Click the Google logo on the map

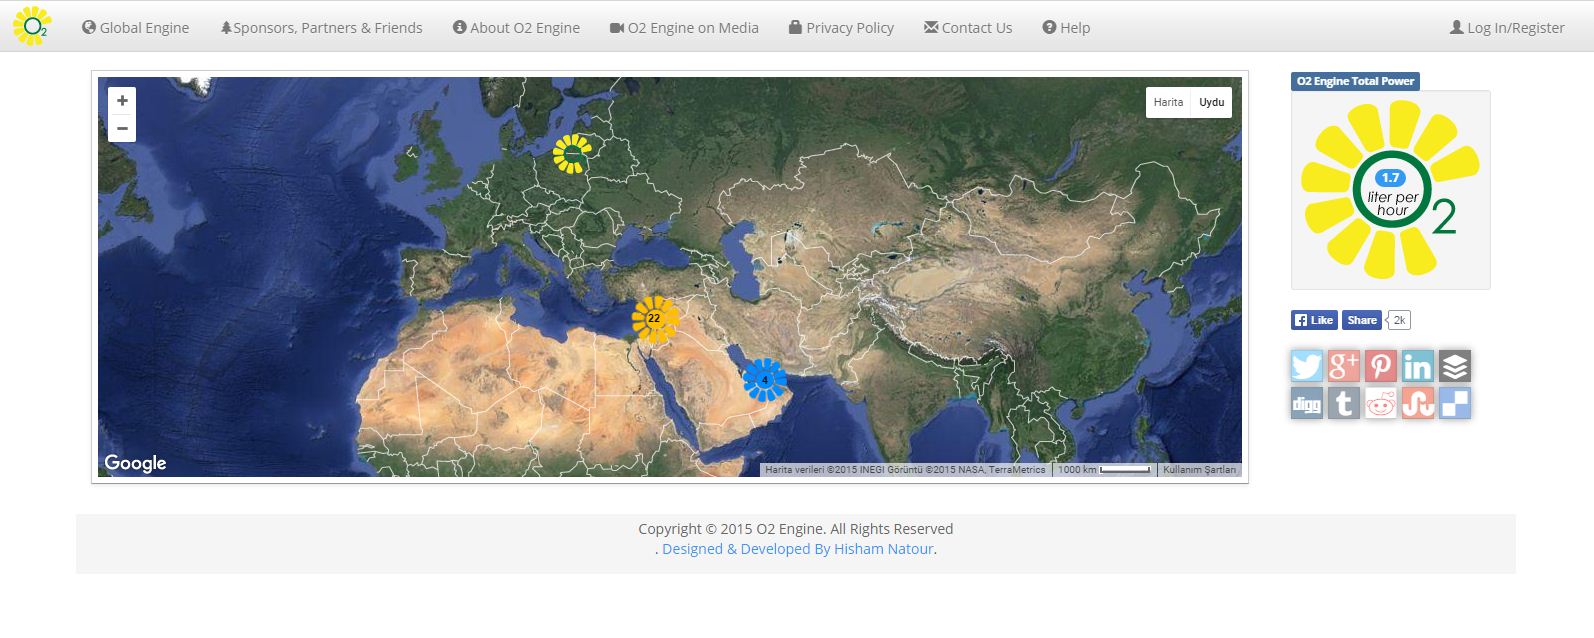[x=135, y=463]
